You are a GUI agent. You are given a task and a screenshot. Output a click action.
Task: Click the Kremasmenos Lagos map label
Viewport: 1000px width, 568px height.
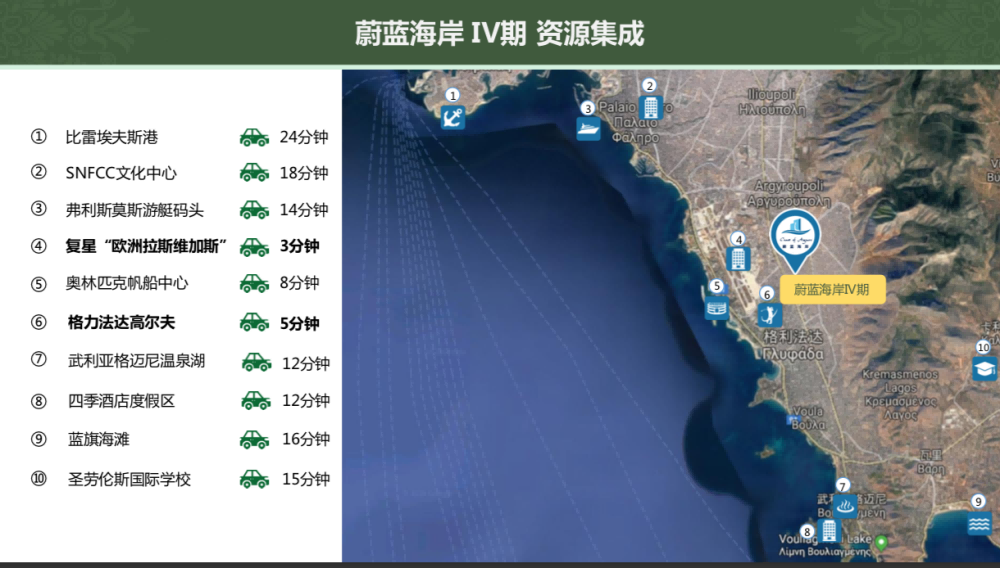(x=900, y=394)
